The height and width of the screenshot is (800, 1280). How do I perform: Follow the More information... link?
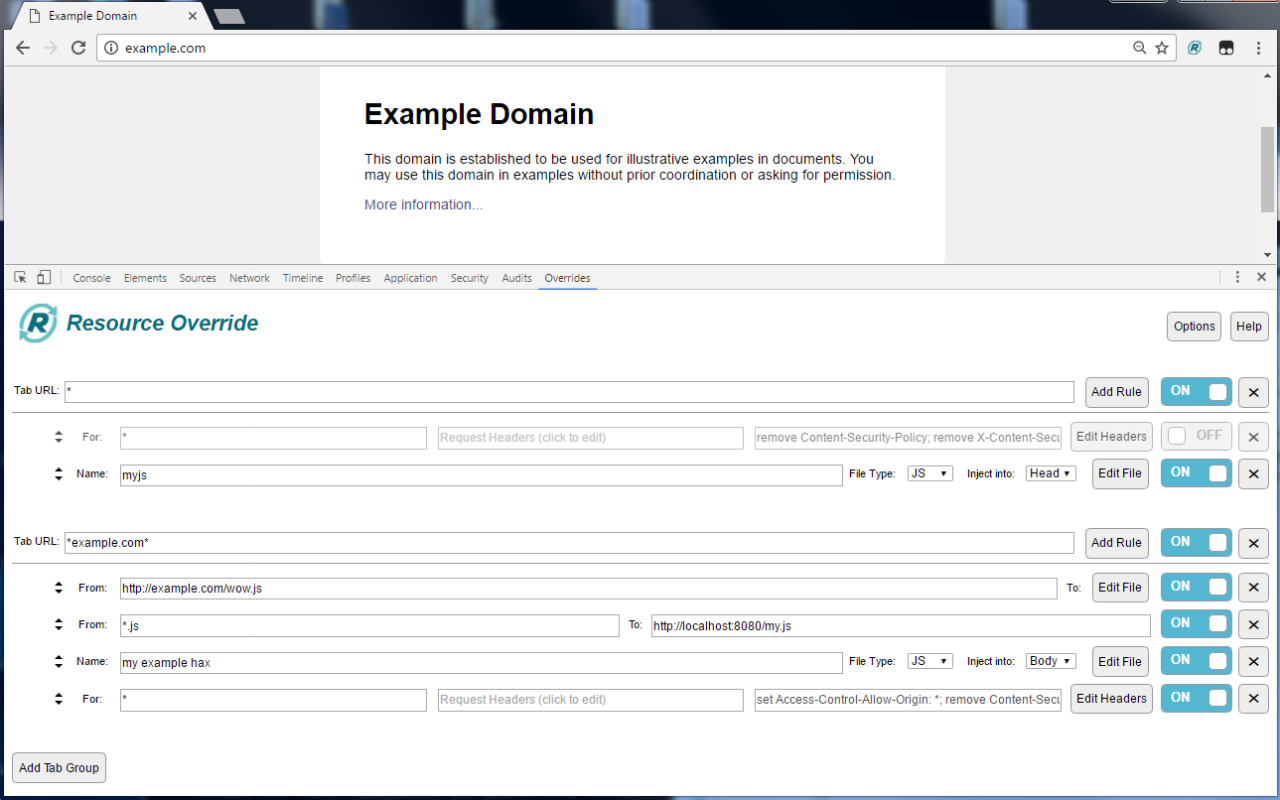click(x=423, y=205)
